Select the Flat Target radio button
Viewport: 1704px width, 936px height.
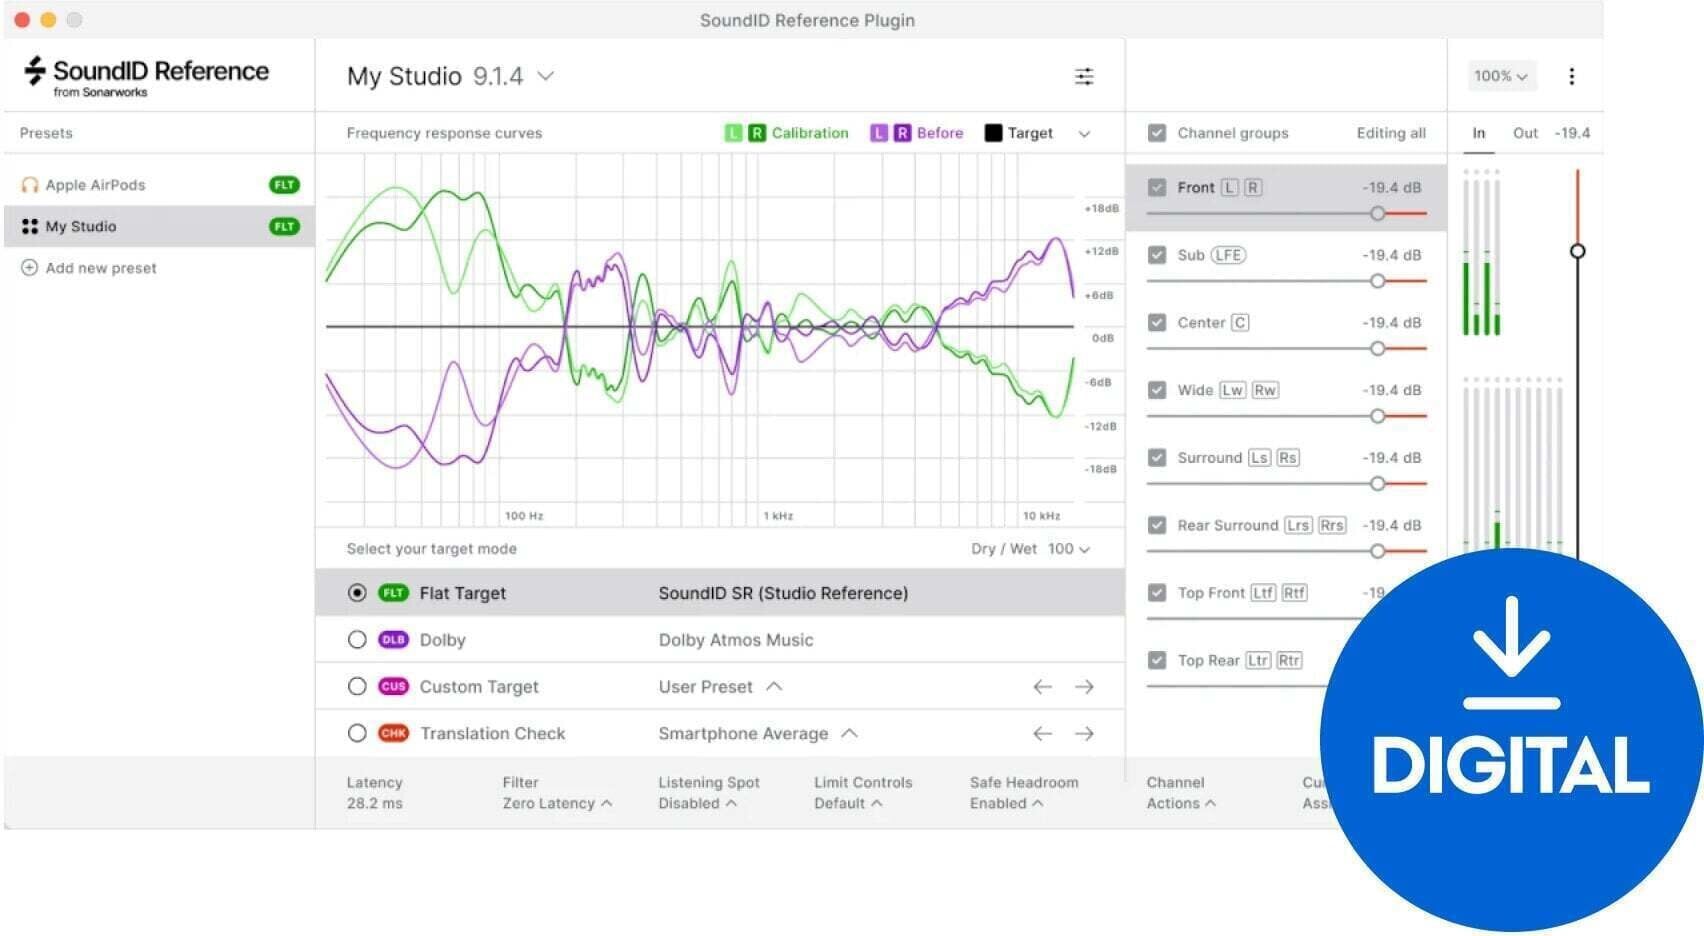coord(357,593)
